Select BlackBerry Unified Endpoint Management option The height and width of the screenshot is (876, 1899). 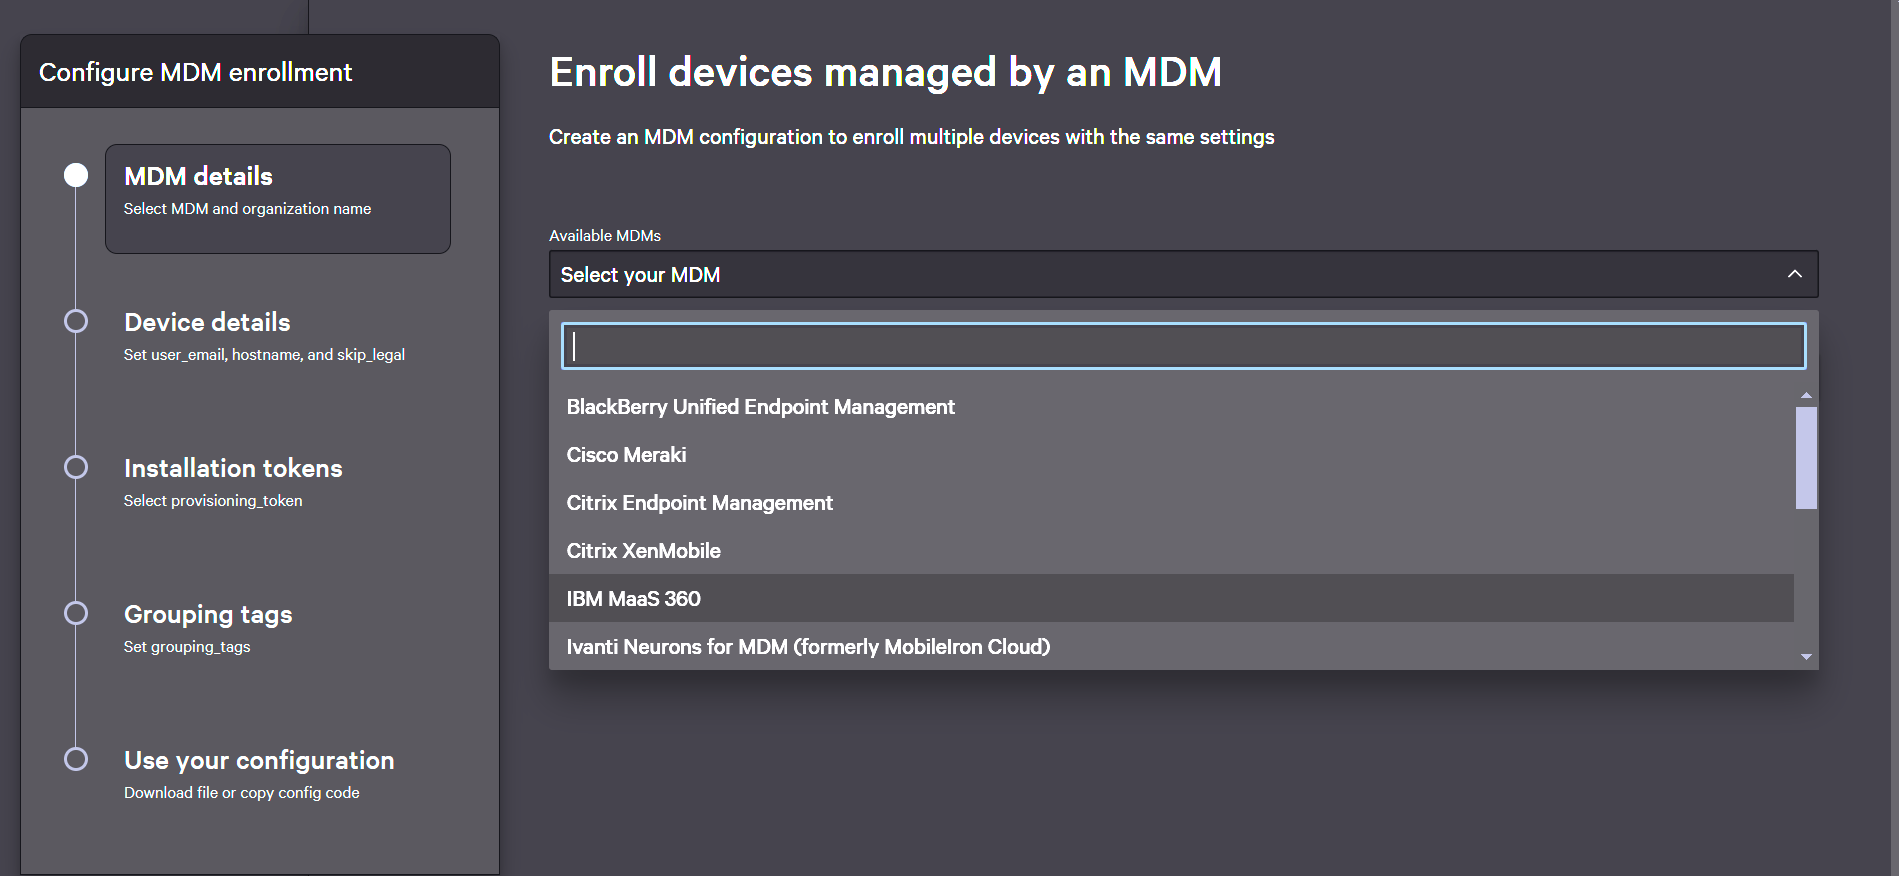tap(1171, 407)
